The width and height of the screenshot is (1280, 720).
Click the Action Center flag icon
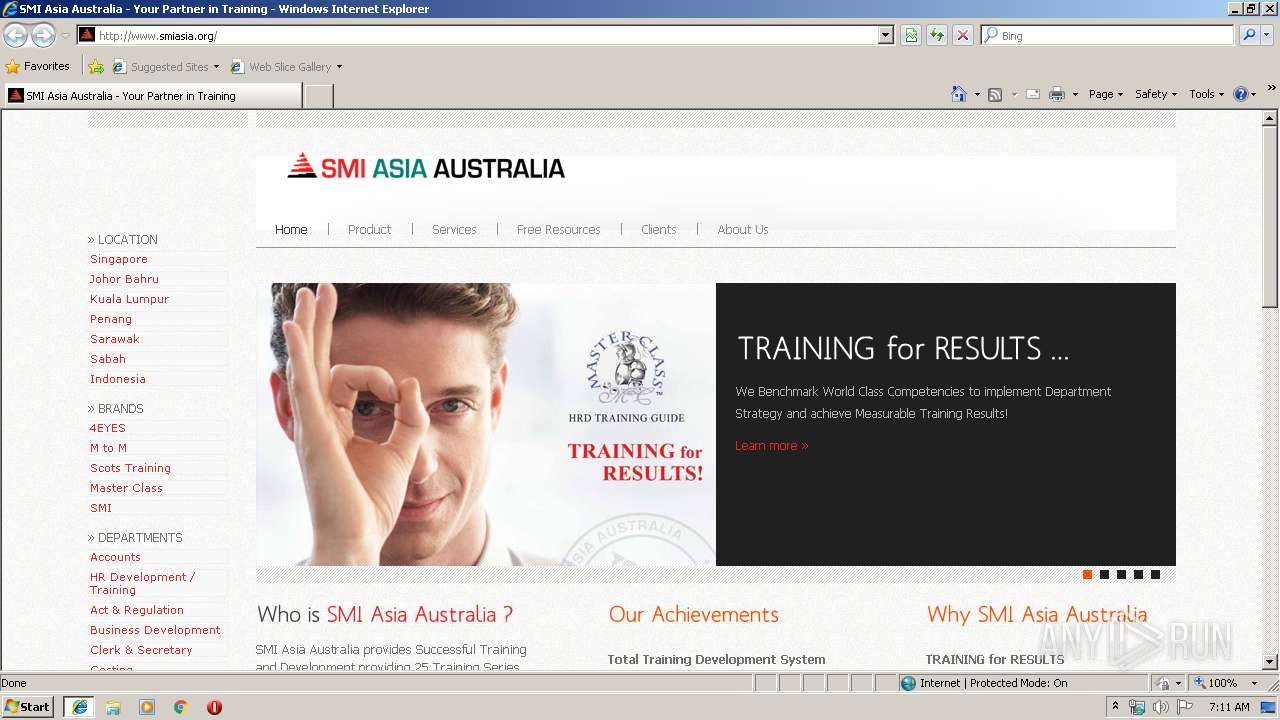point(1185,707)
